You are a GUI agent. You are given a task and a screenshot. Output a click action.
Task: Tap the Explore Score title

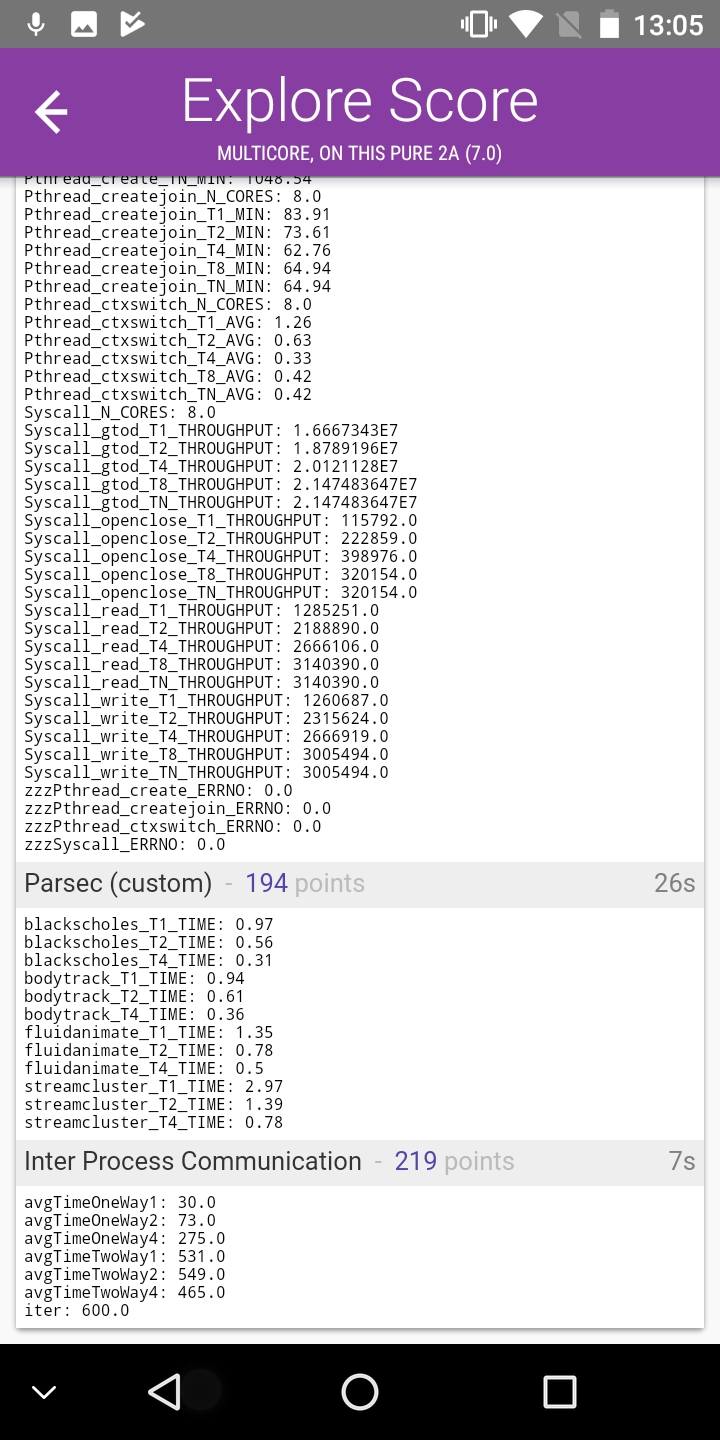coord(360,102)
